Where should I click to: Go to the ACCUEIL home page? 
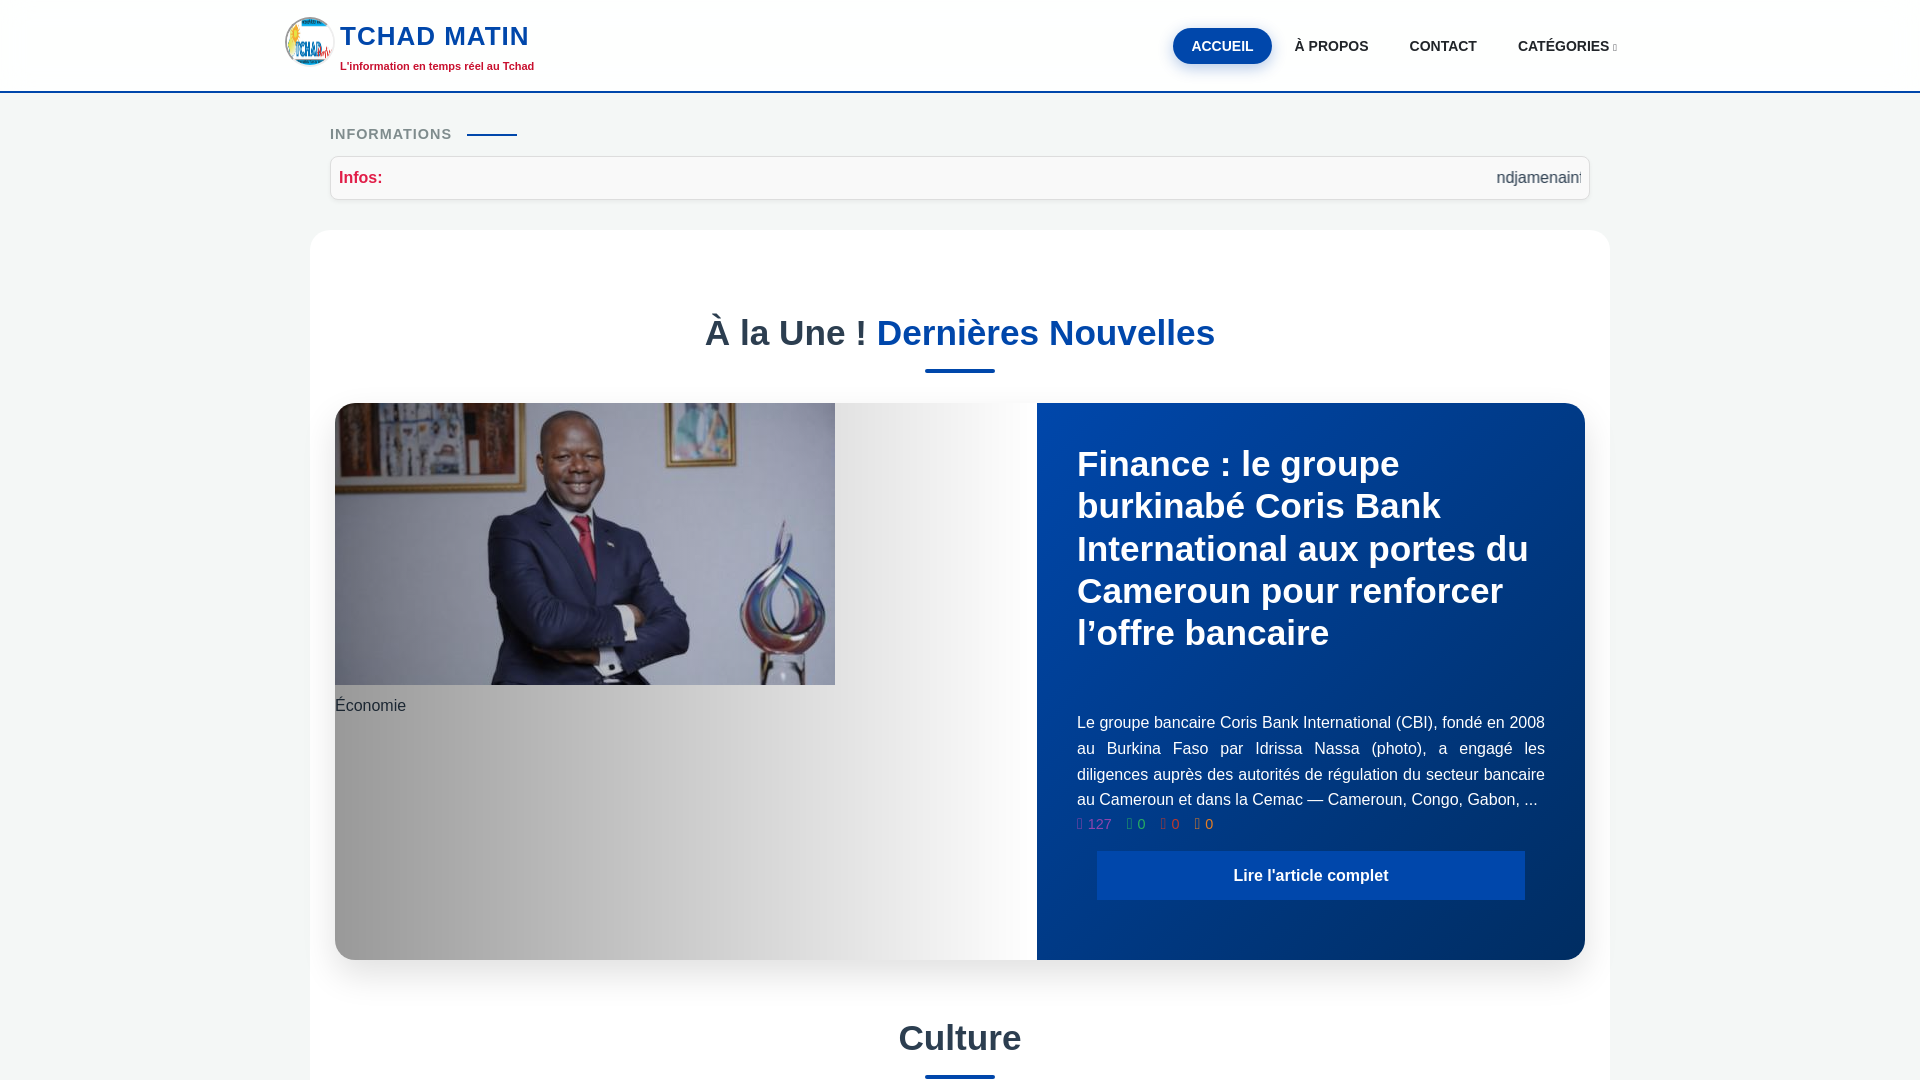pyautogui.click(x=1222, y=46)
